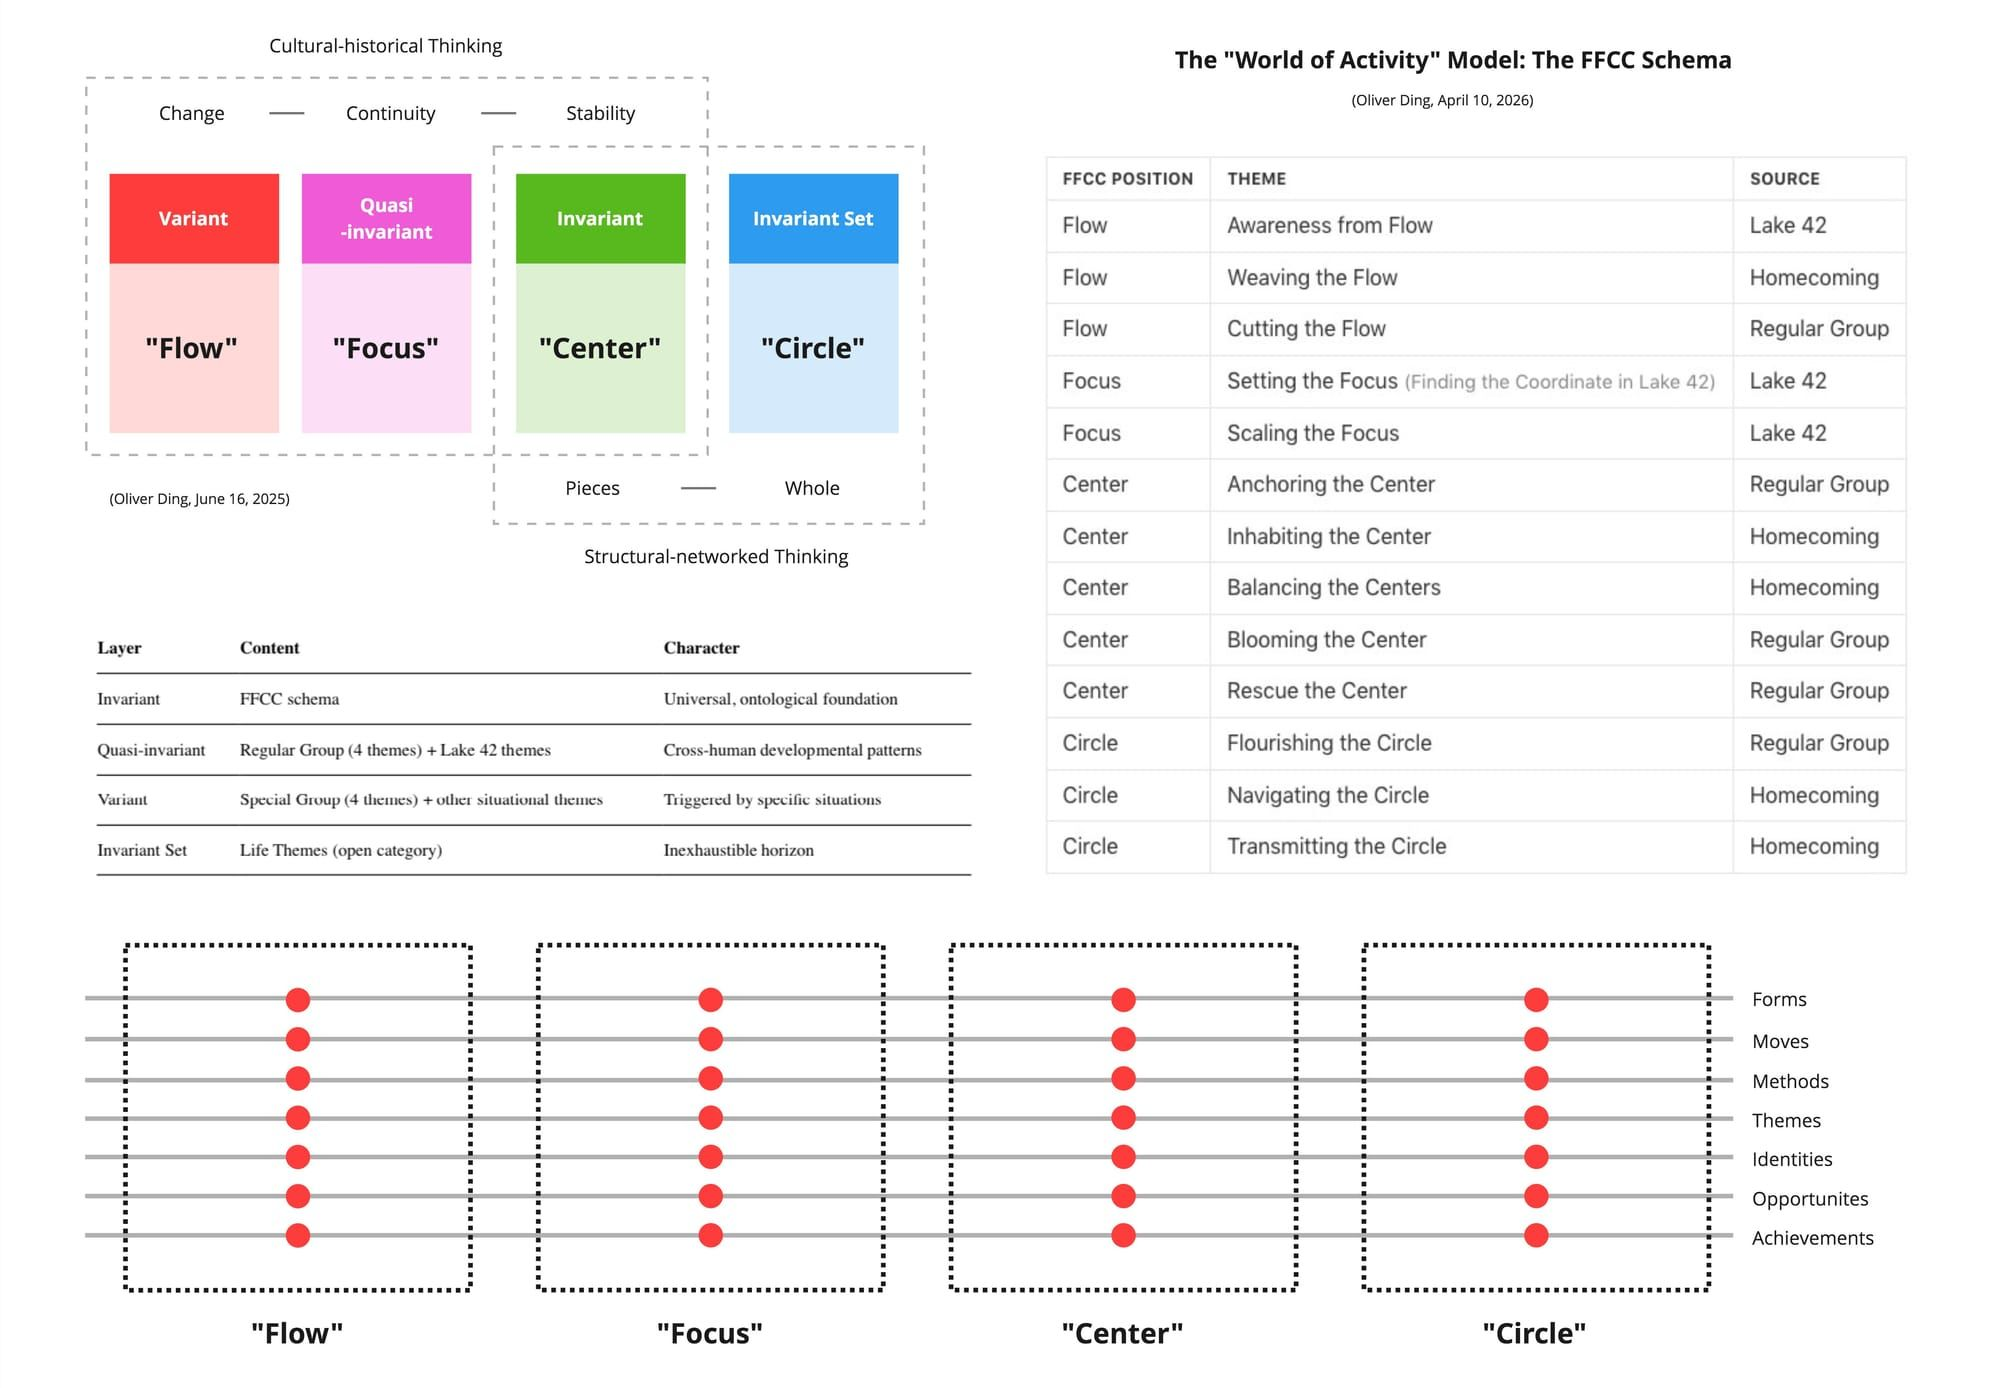Click the FFCC POSITION column header
Screen dimensions: 2000x1388
point(1127,179)
